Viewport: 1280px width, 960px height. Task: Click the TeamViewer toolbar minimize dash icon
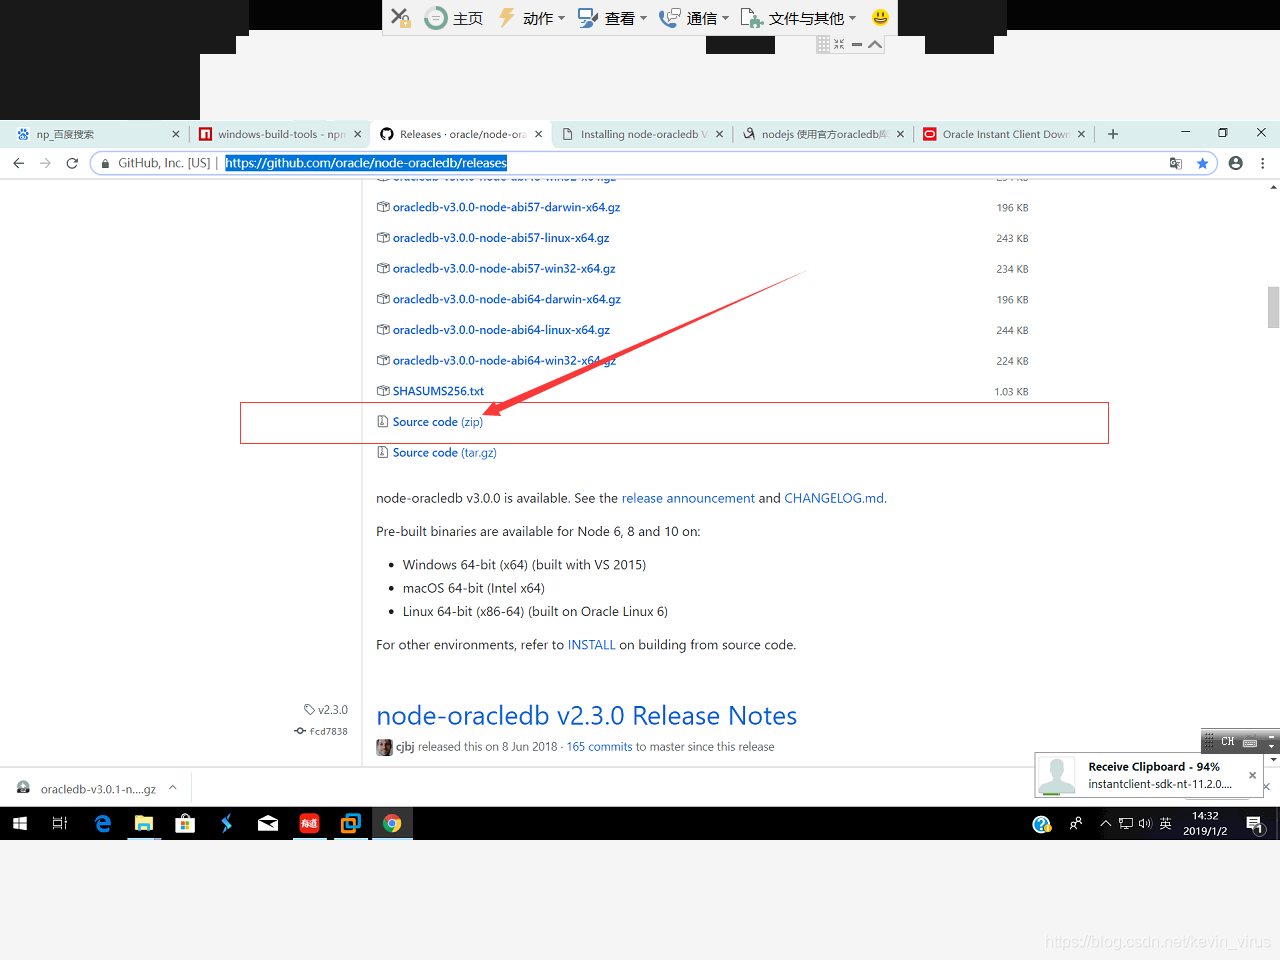(857, 44)
